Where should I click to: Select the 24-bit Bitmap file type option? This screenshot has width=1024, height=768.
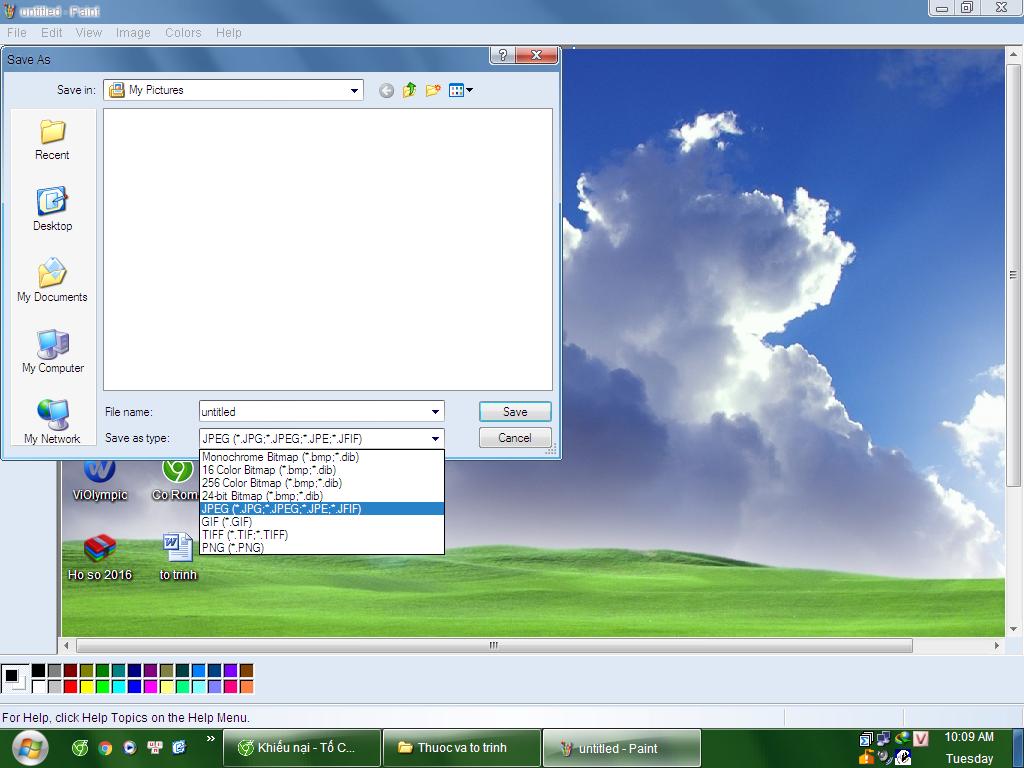[x=262, y=495]
